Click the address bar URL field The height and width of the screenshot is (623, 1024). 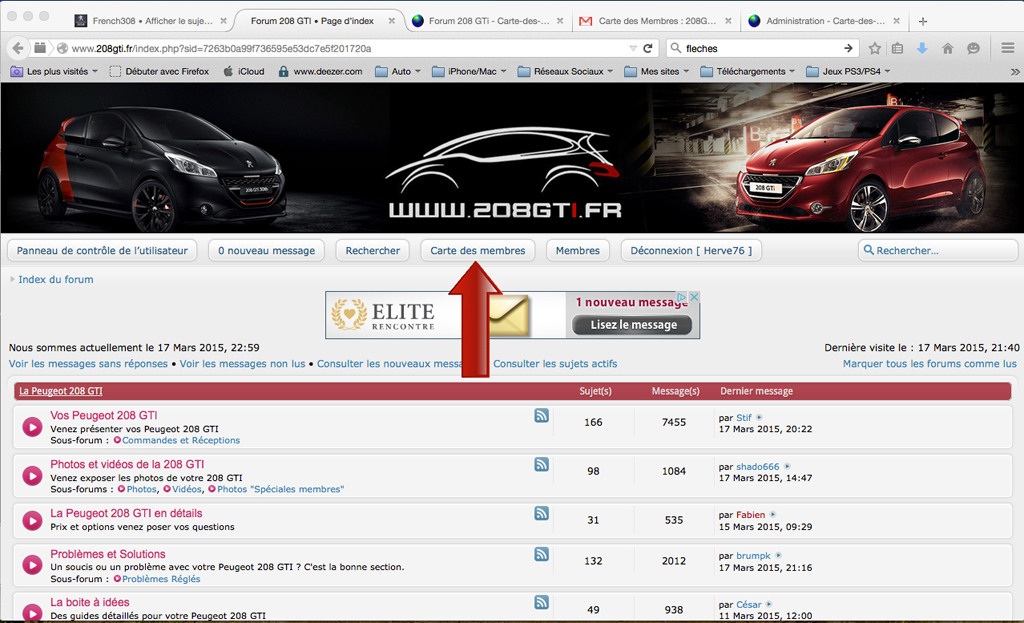tap(346, 48)
